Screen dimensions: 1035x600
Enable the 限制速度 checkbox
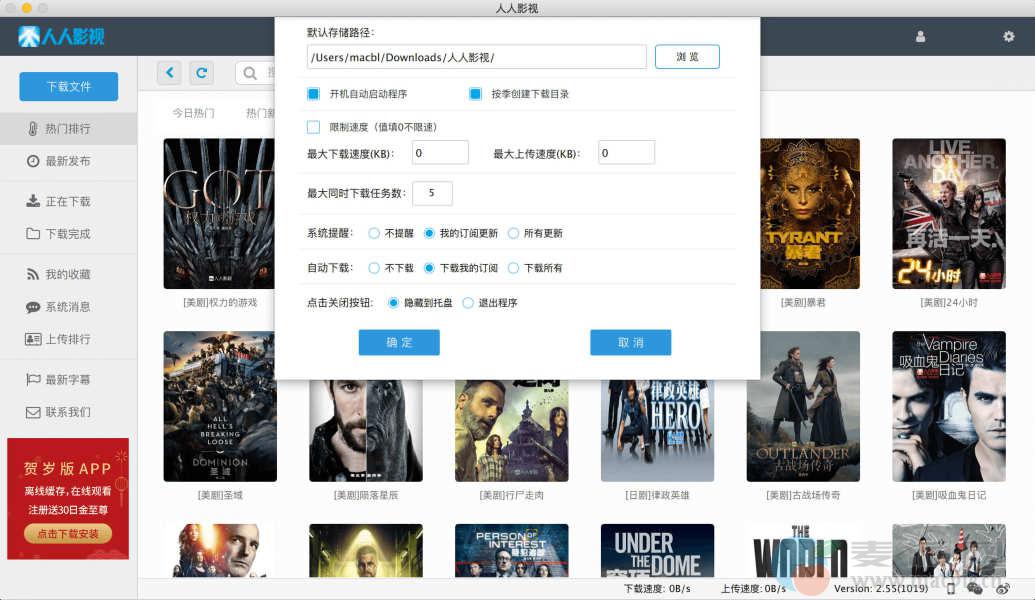[x=313, y=127]
